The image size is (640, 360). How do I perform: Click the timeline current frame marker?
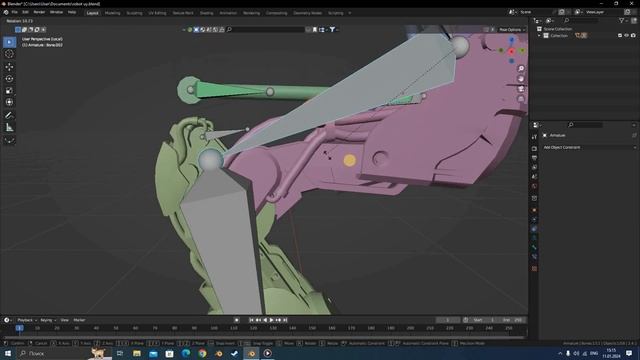point(19,328)
